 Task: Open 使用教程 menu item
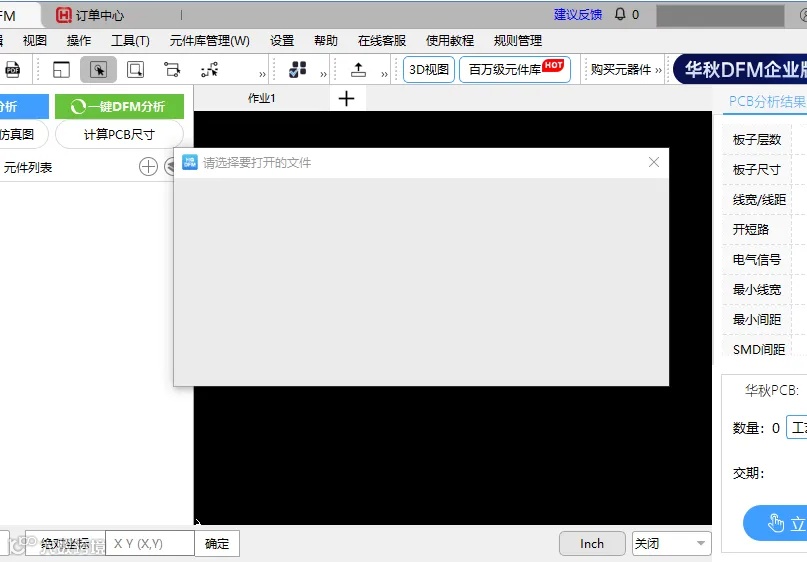[x=450, y=41]
